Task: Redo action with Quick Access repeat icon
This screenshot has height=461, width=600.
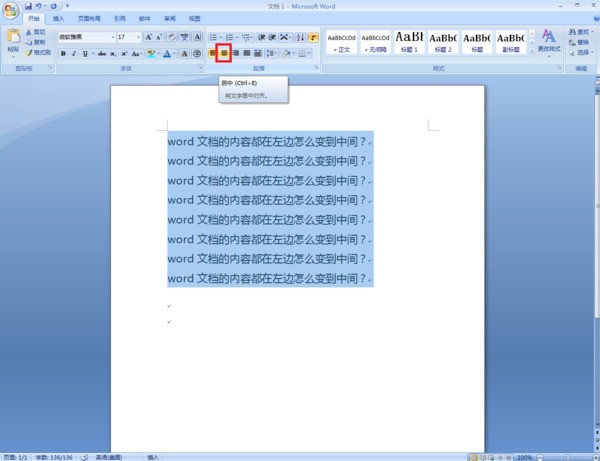Action: pos(54,6)
